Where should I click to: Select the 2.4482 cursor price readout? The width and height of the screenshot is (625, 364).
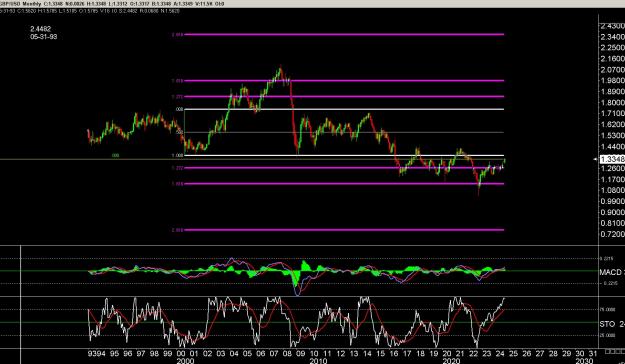41,29
